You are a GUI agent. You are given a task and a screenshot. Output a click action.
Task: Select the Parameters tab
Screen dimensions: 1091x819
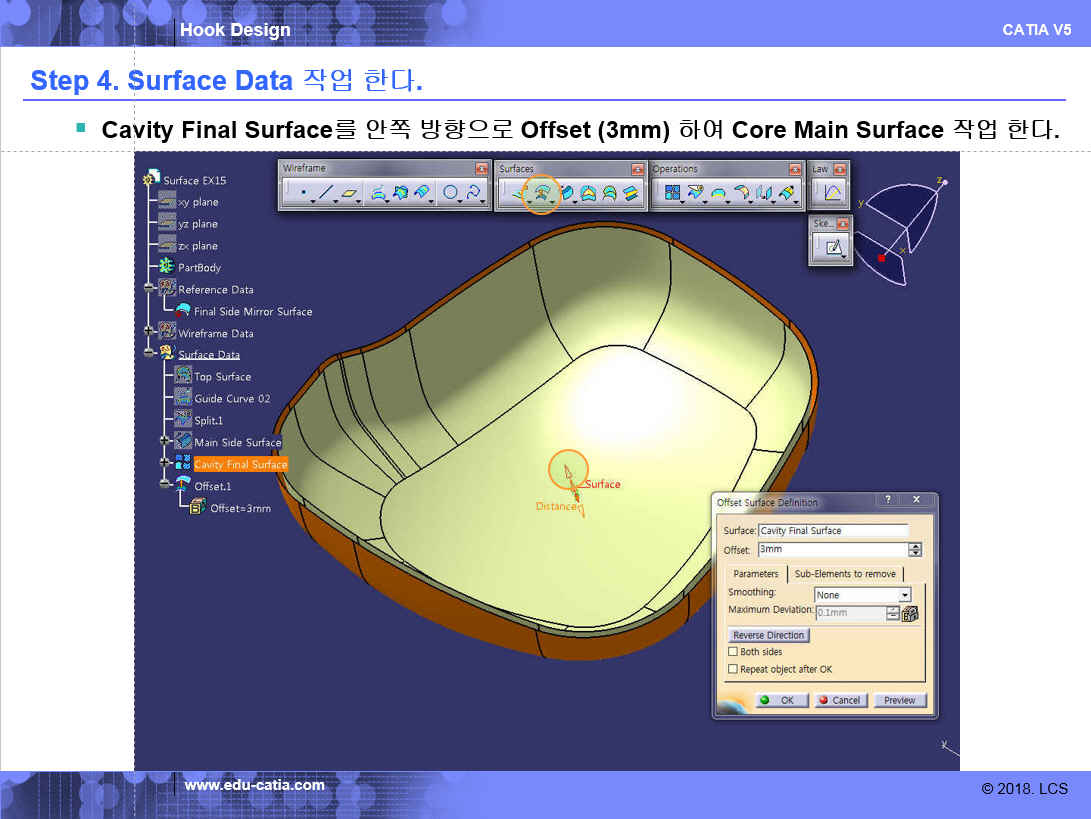coord(755,574)
